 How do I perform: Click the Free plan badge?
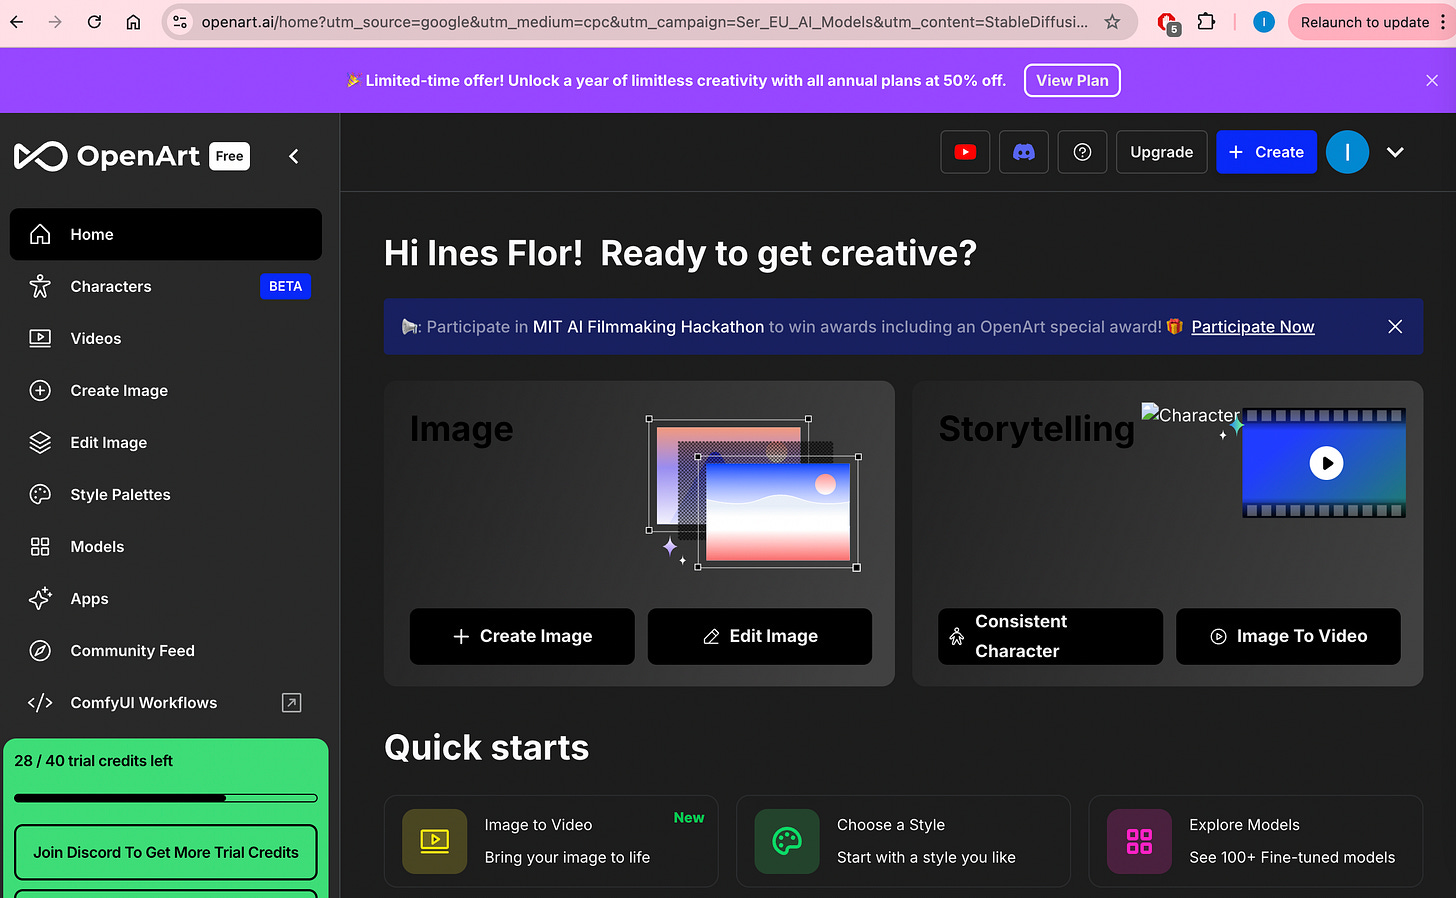point(229,156)
